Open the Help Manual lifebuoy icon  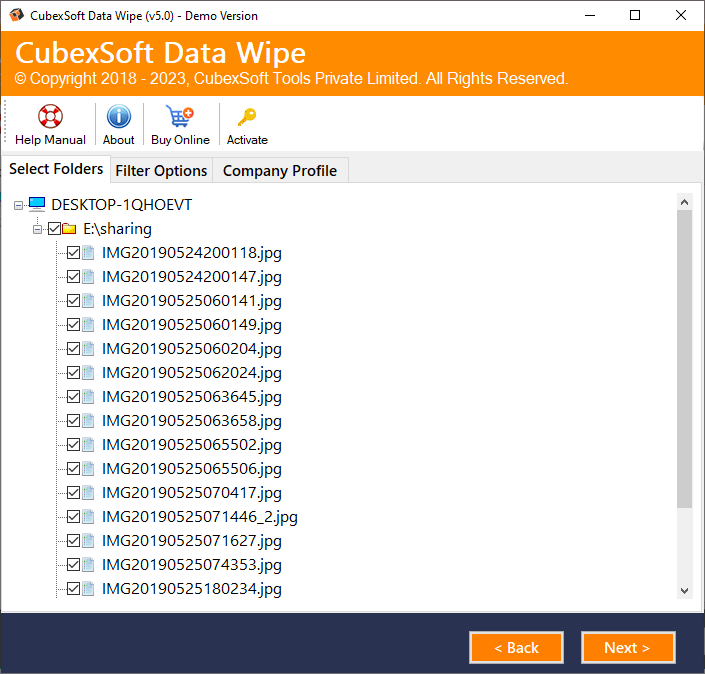(x=50, y=117)
